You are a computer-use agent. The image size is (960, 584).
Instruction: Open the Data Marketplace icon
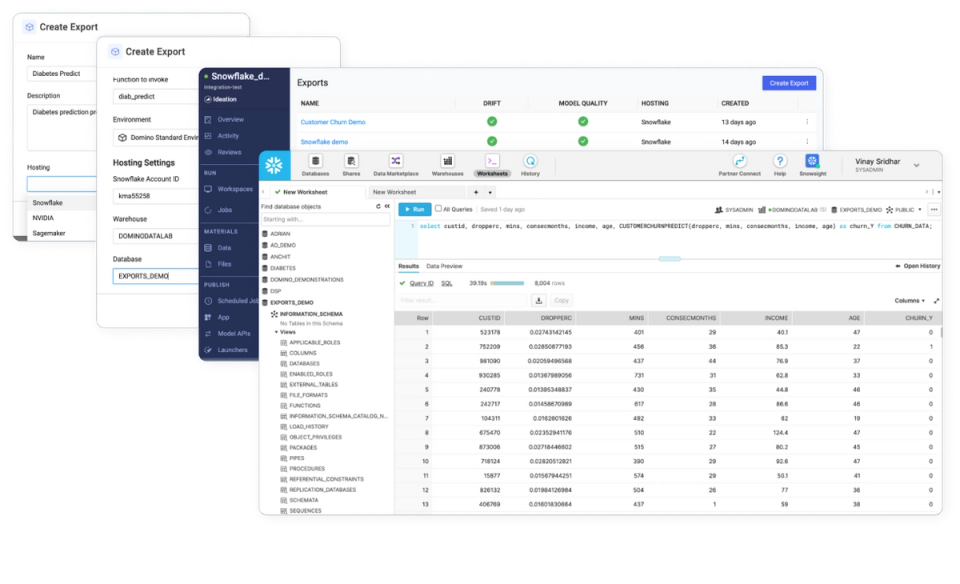pos(396,161)
